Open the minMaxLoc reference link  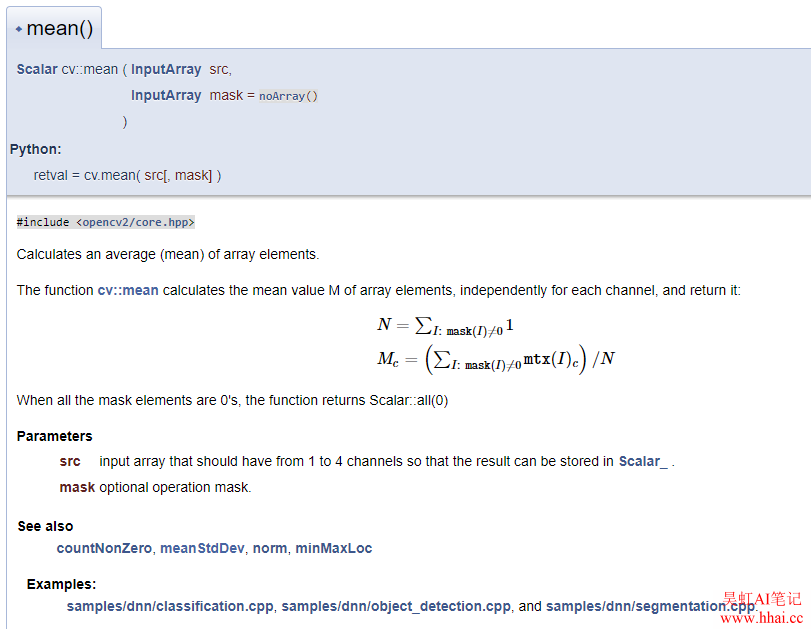pos(333,548)
